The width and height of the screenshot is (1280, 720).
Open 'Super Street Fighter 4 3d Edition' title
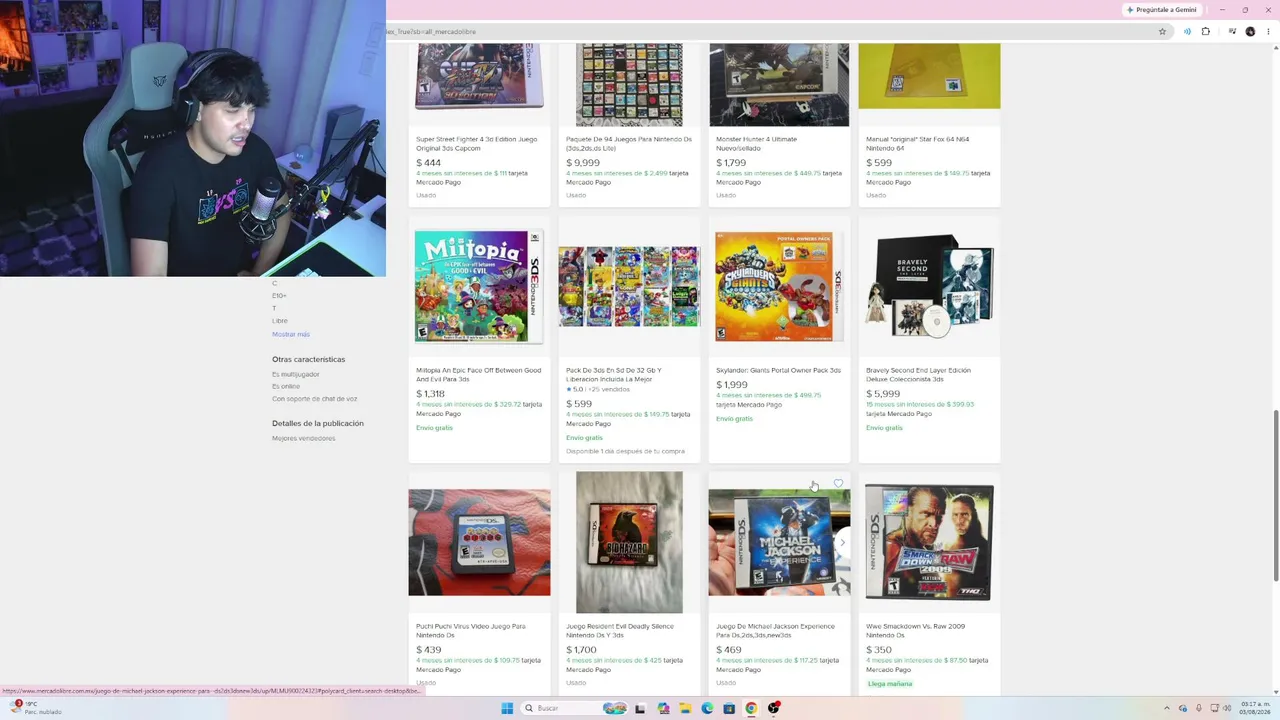[476, 144]
